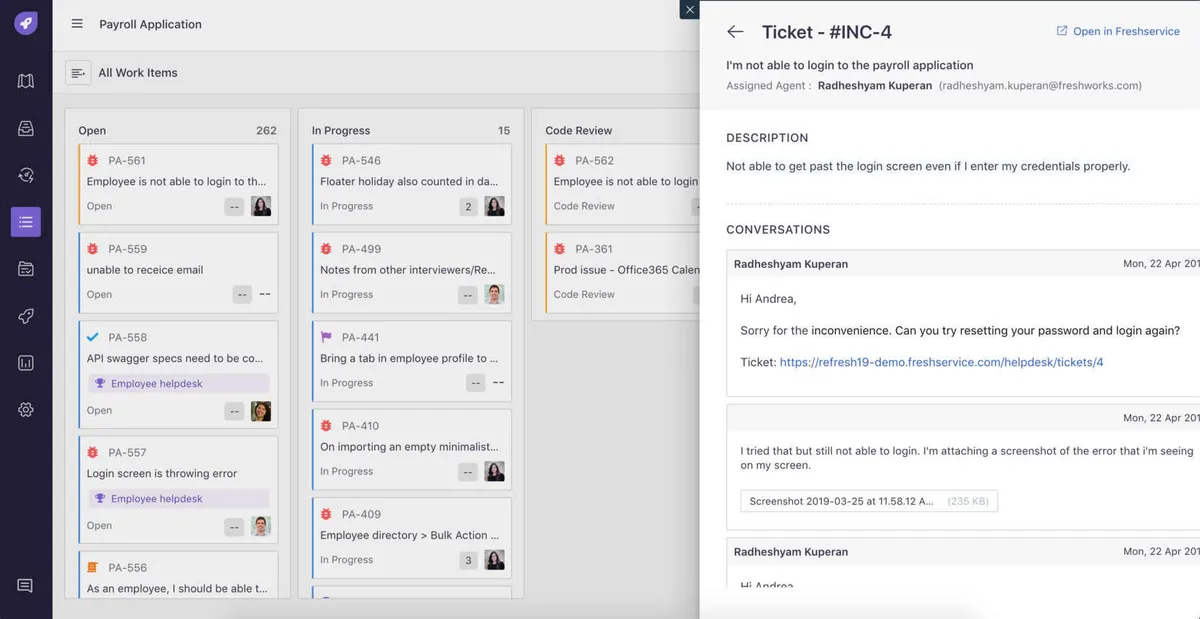Image resolution: width=1200 pixels, height=619 pixels.
Task: Open the sprint cycle icon in the sidebar
Action: click(26, 175)
